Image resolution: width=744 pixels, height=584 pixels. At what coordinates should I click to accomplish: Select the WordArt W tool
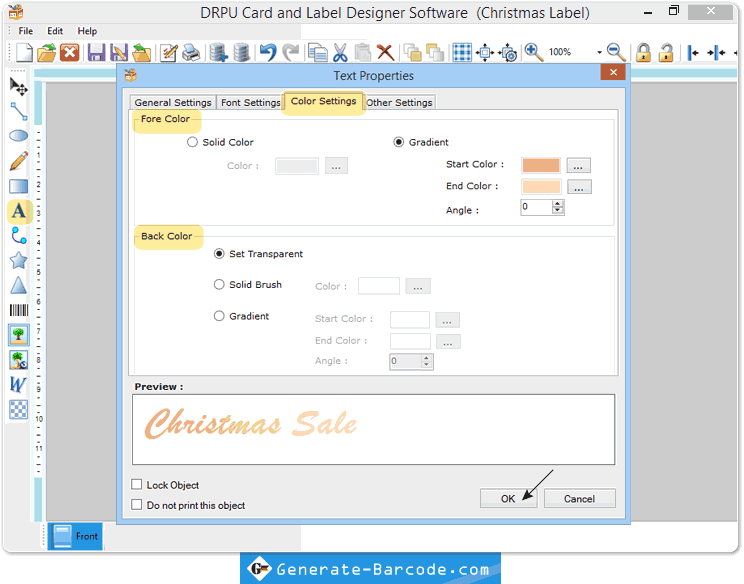[x=18, y=384]
